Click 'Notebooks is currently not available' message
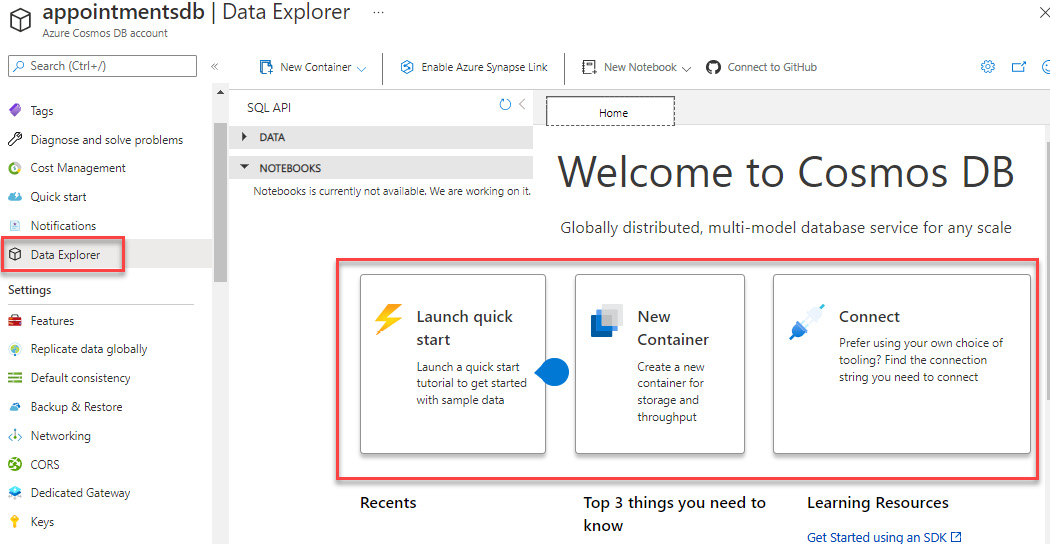Viewport: 1050px width, 544px height. point(392,192)
